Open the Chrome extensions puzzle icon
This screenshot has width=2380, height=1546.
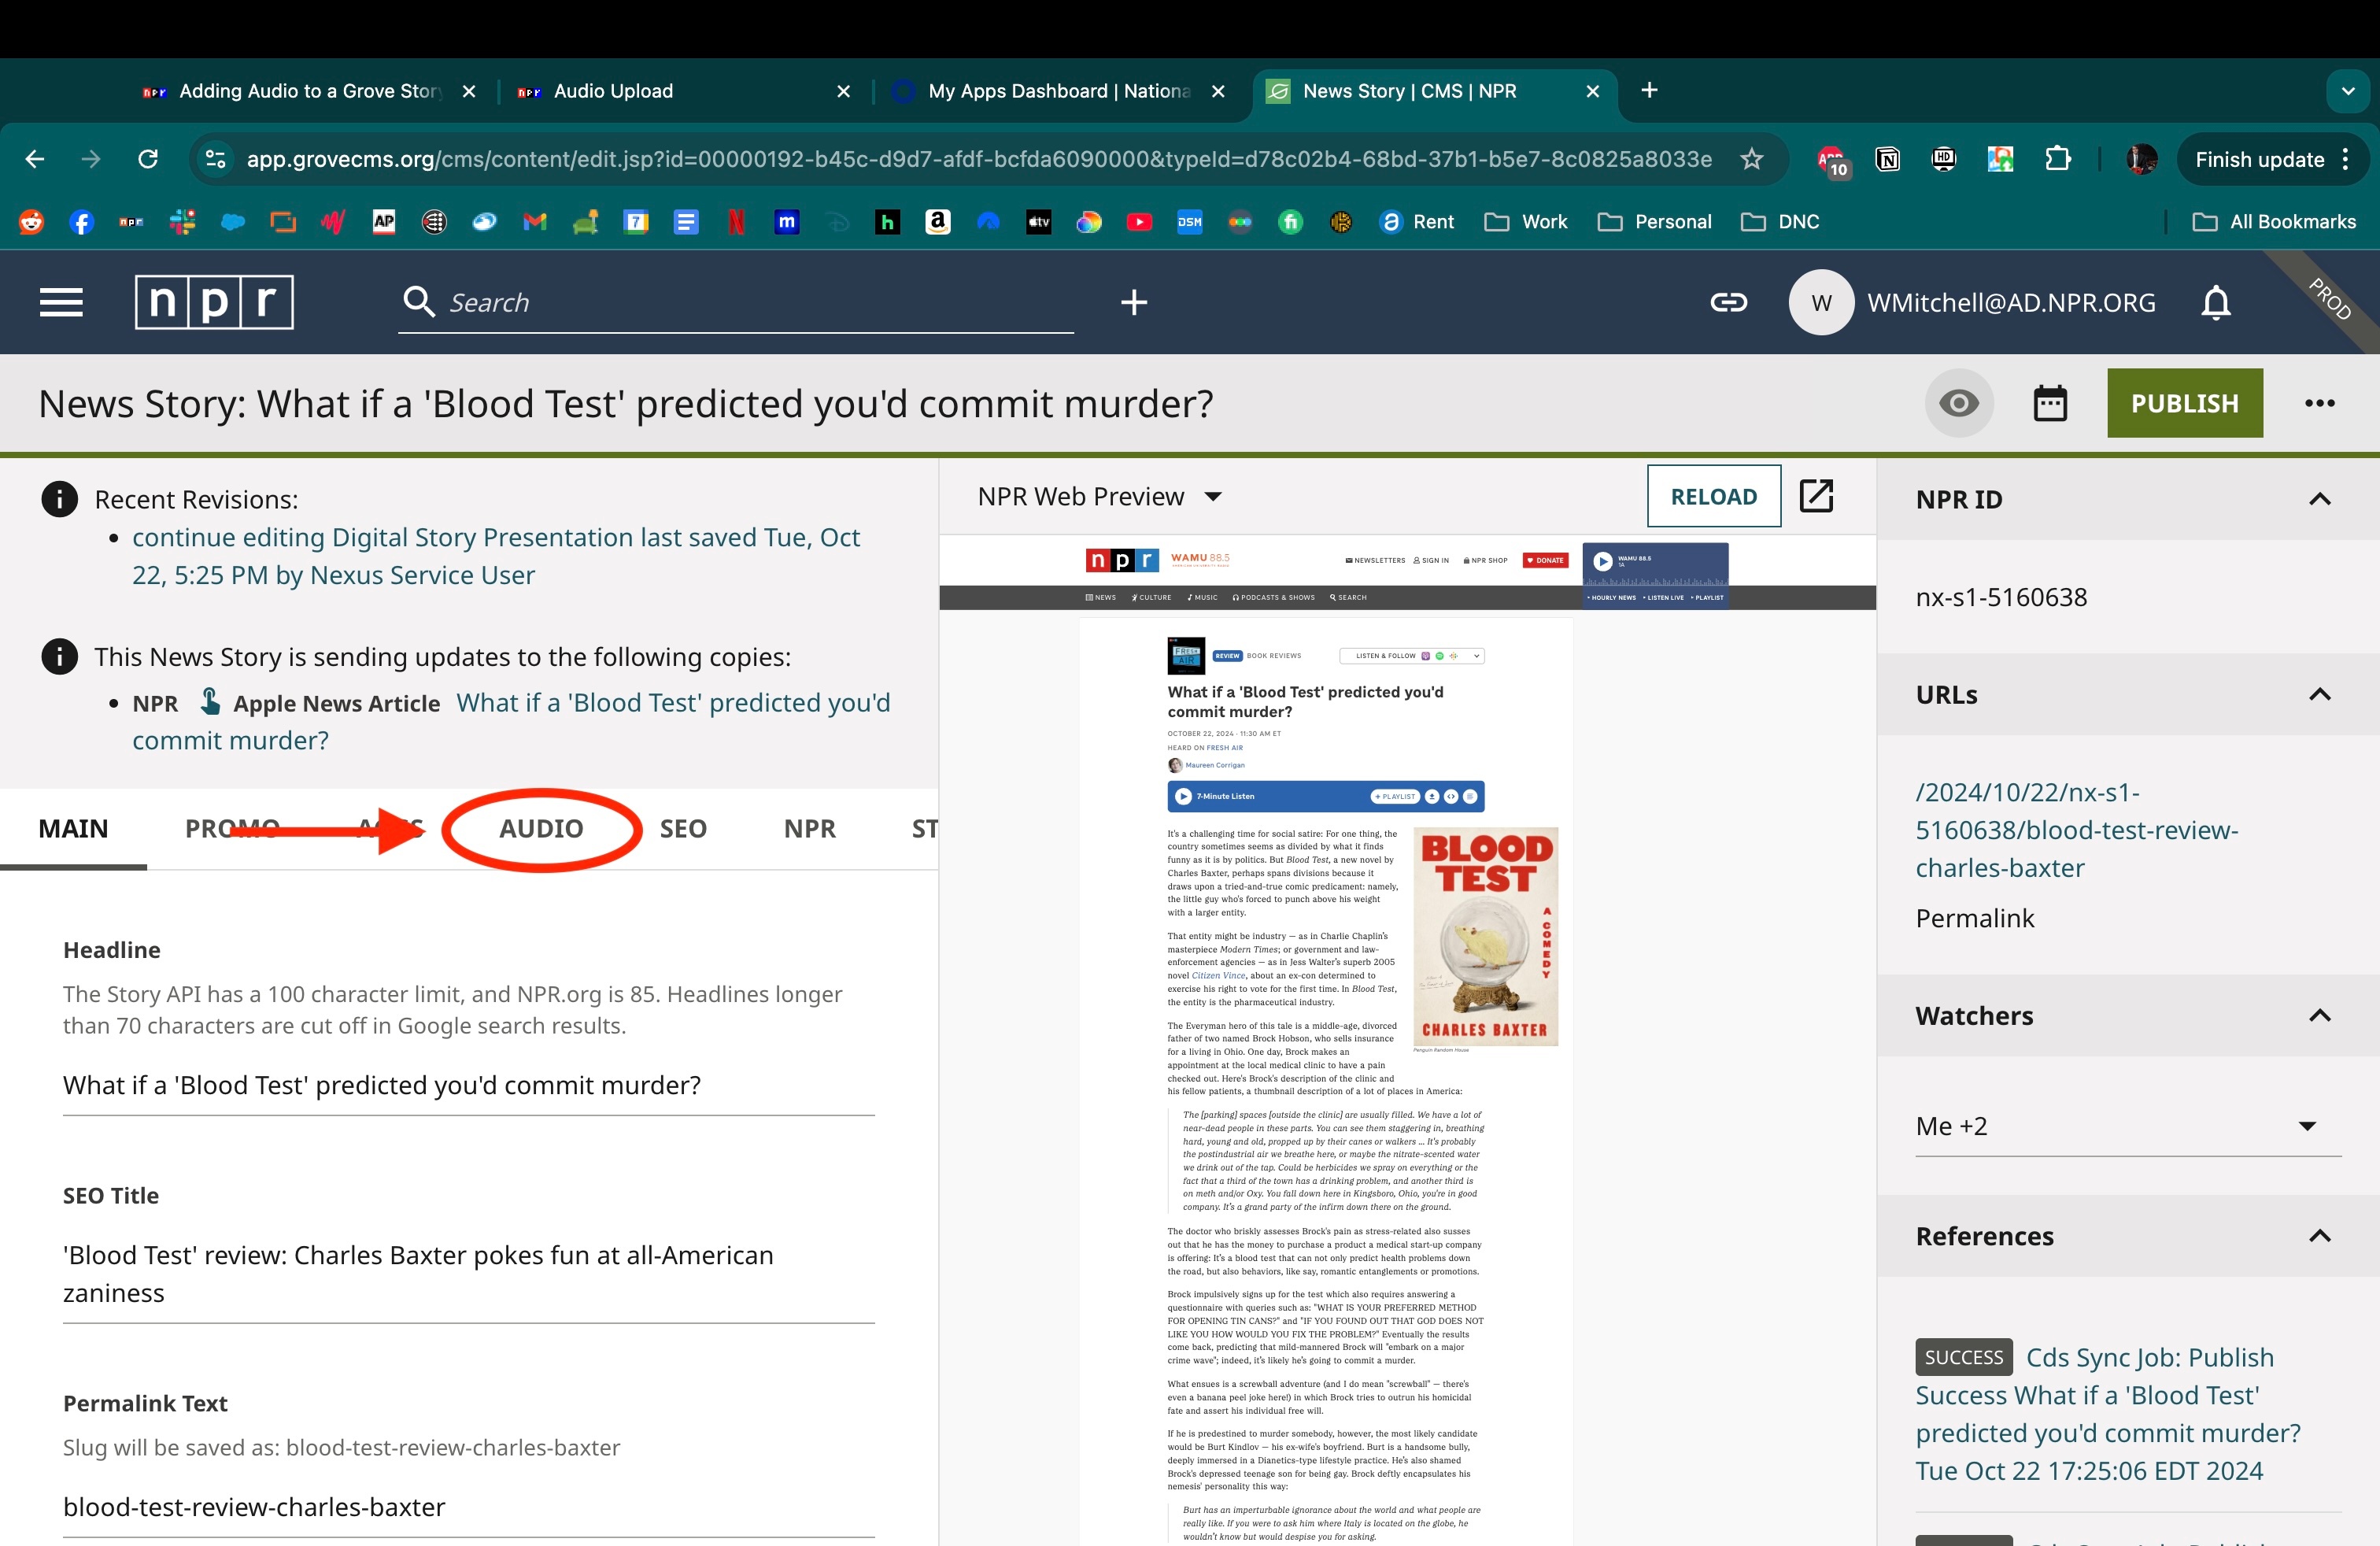2058,159
